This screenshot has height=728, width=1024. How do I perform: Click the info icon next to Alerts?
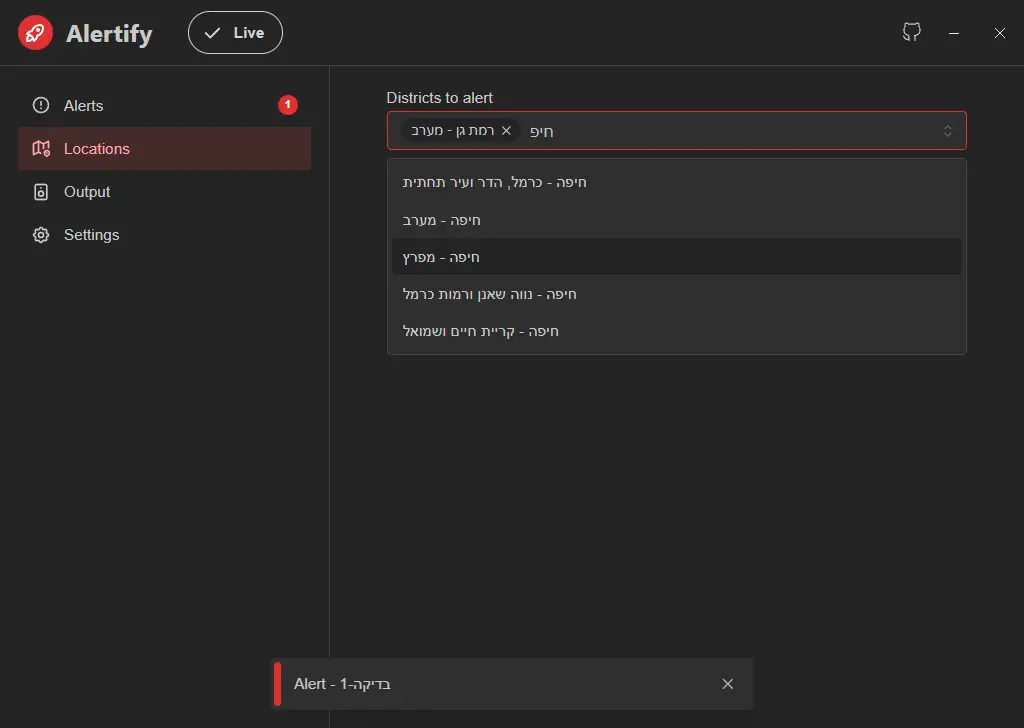tap(39, 105)
